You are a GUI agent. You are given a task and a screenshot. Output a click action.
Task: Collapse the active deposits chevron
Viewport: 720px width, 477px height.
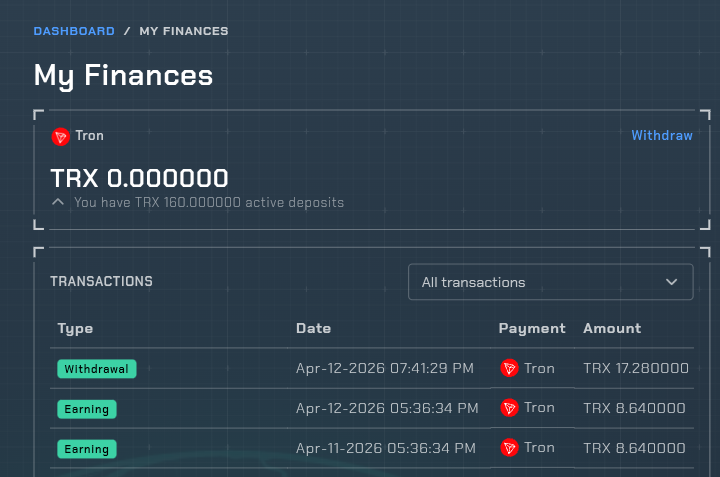(58, 202)
